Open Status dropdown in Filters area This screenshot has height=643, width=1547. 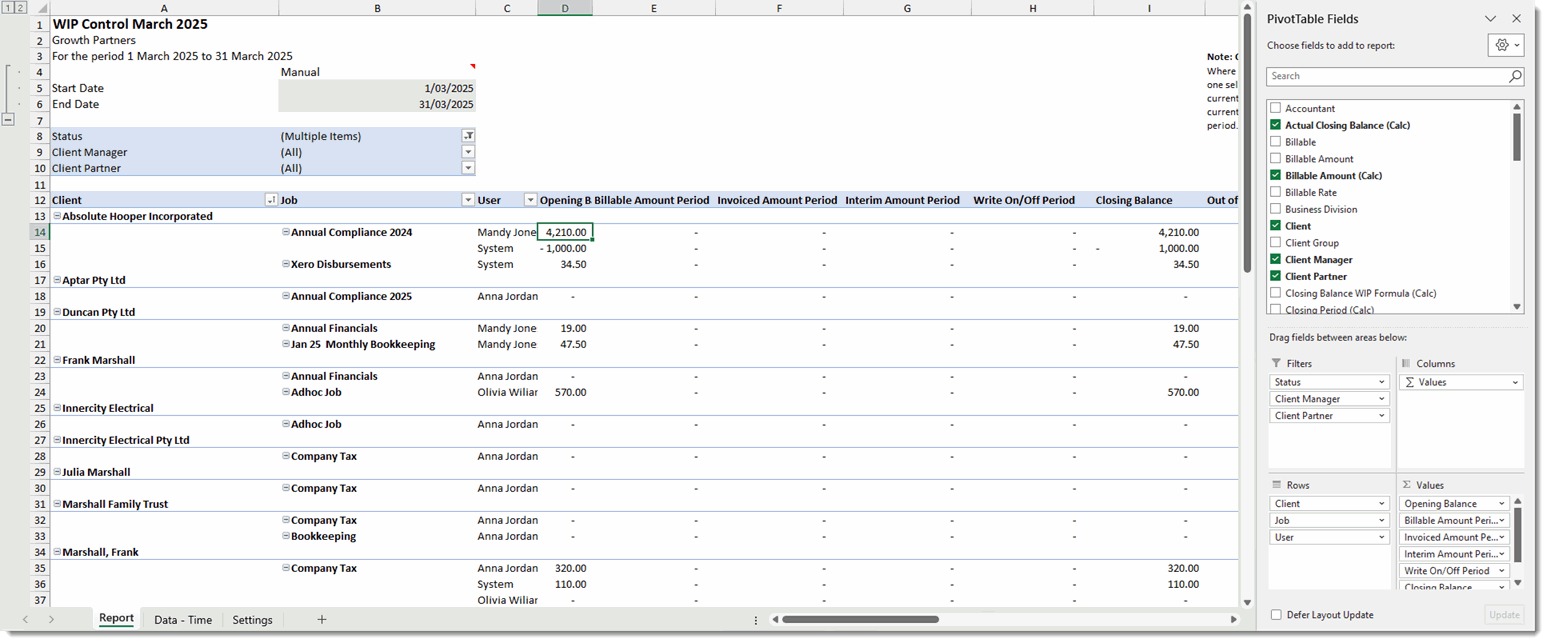pos(1382,382)
